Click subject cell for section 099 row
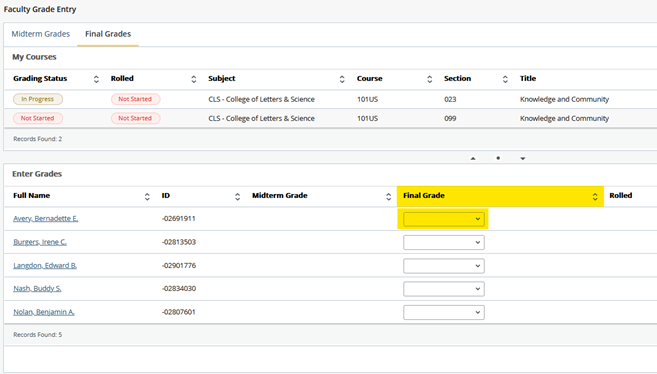 click(261, 119)
